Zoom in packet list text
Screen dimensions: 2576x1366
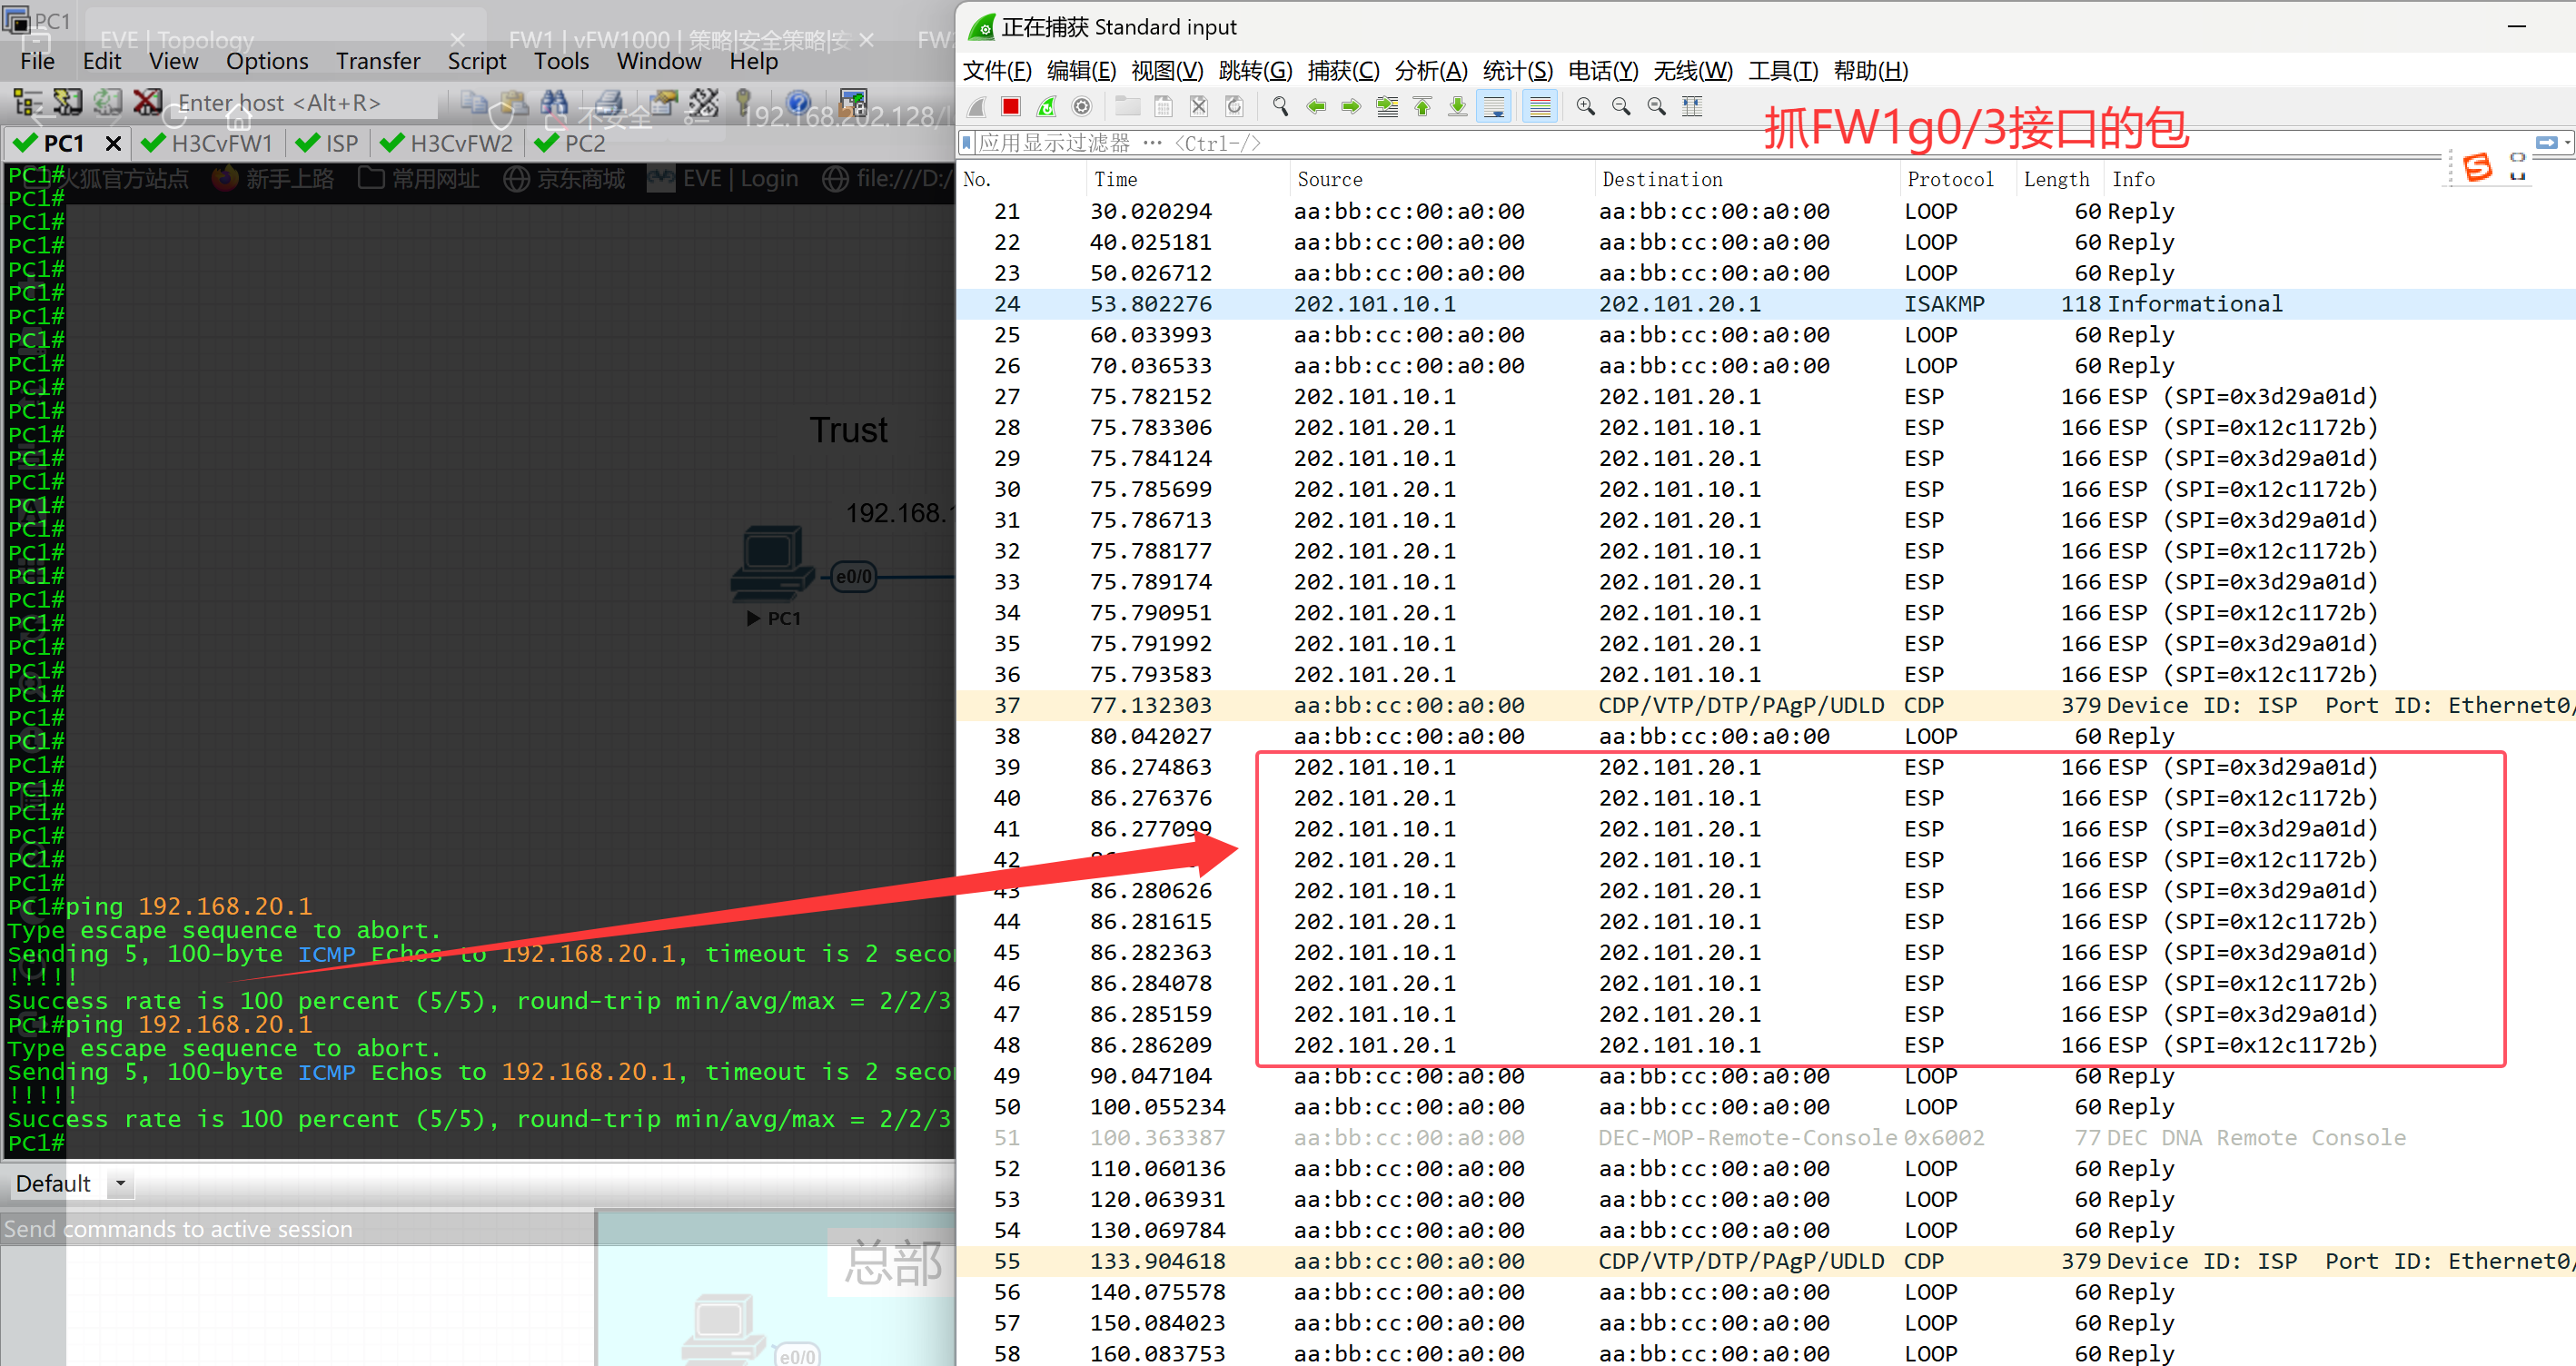(1585, 107)
